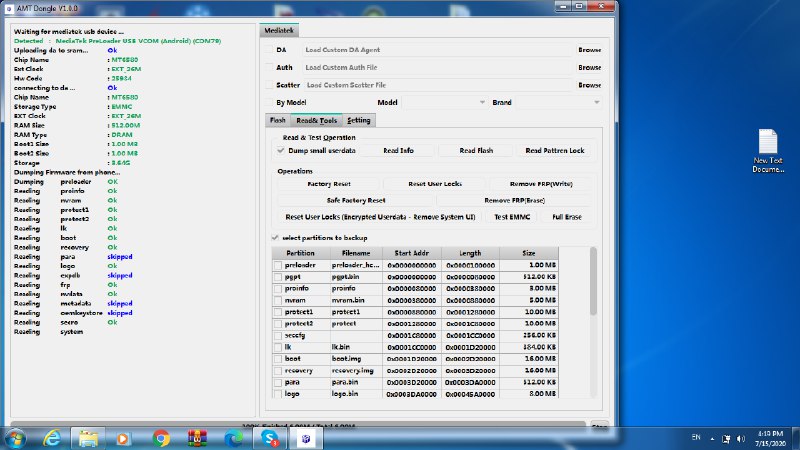Enable the DA checkbox
Screen dimensions: 800x450
[x=269, y=49]
